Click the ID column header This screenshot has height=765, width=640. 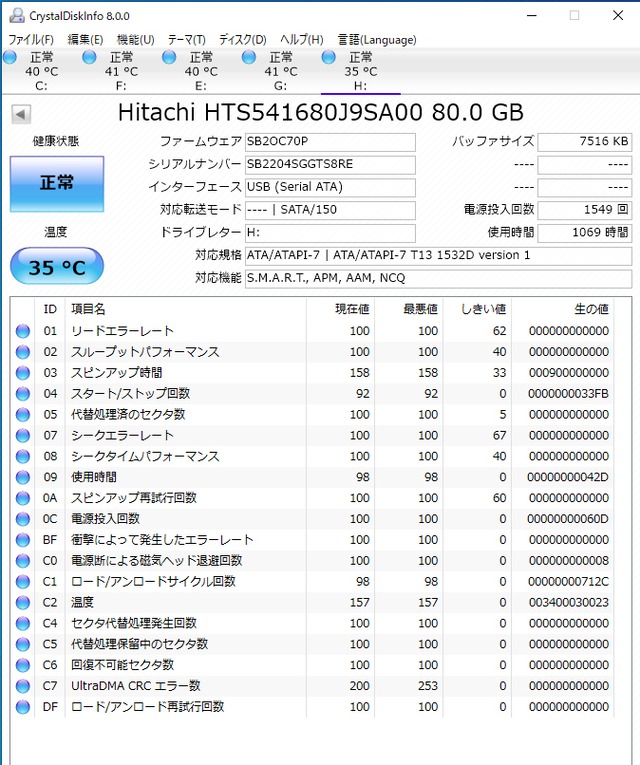[x=50, y=309]
